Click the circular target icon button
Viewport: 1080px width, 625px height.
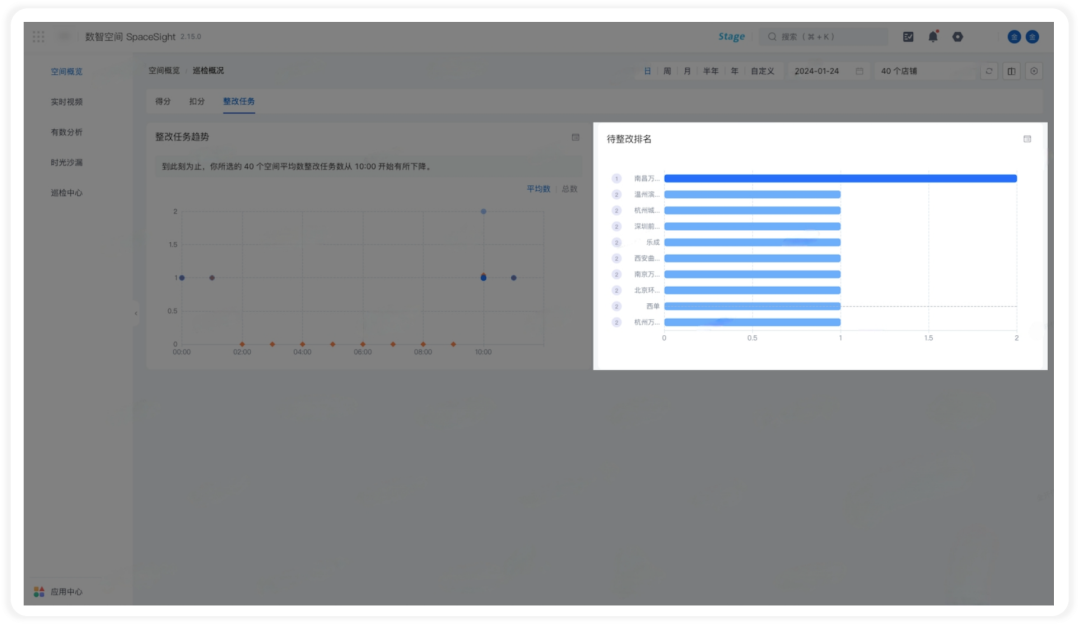[x=1034, y=71]
